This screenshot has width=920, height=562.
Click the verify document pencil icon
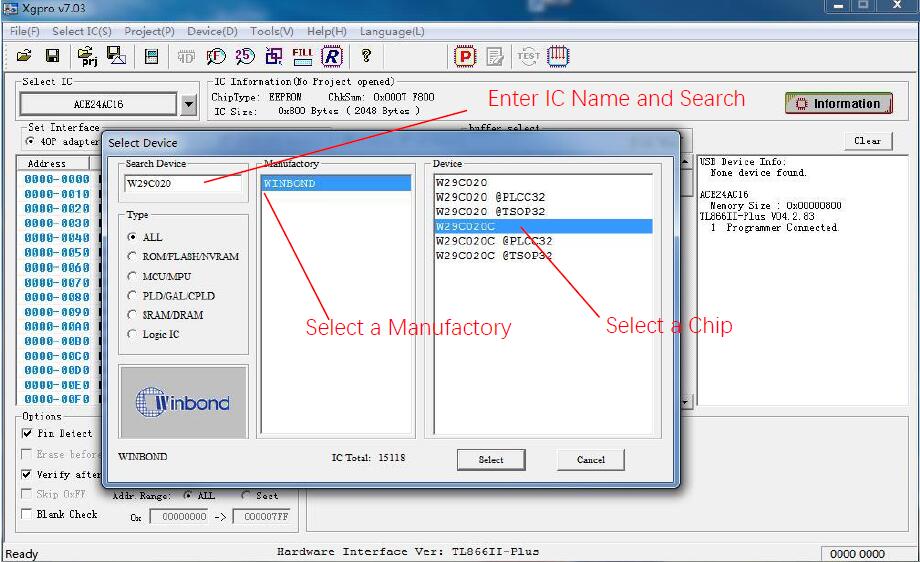495,56
